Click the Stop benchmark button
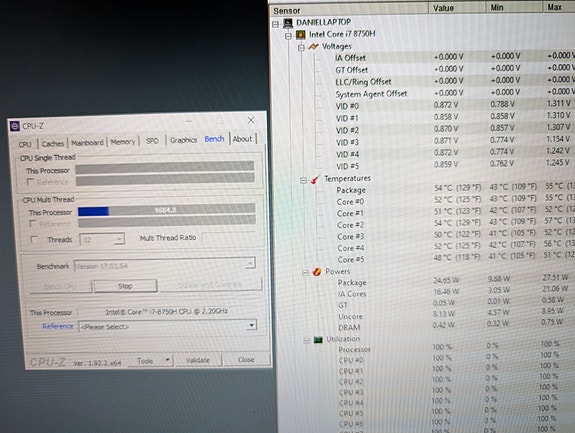The height and width of the screenshot is (433, 575). pyautogui.click(x=125, y=286)
